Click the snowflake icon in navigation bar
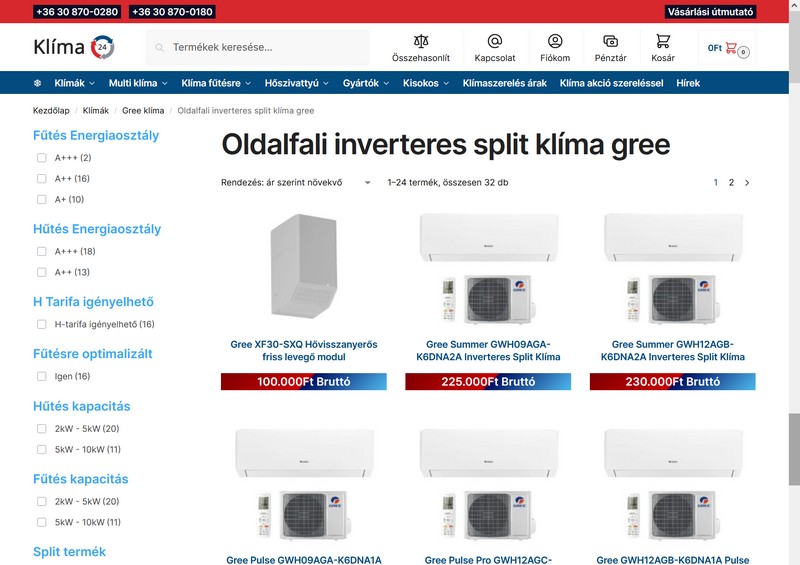 pyautogui.click(x=37, y=83)
